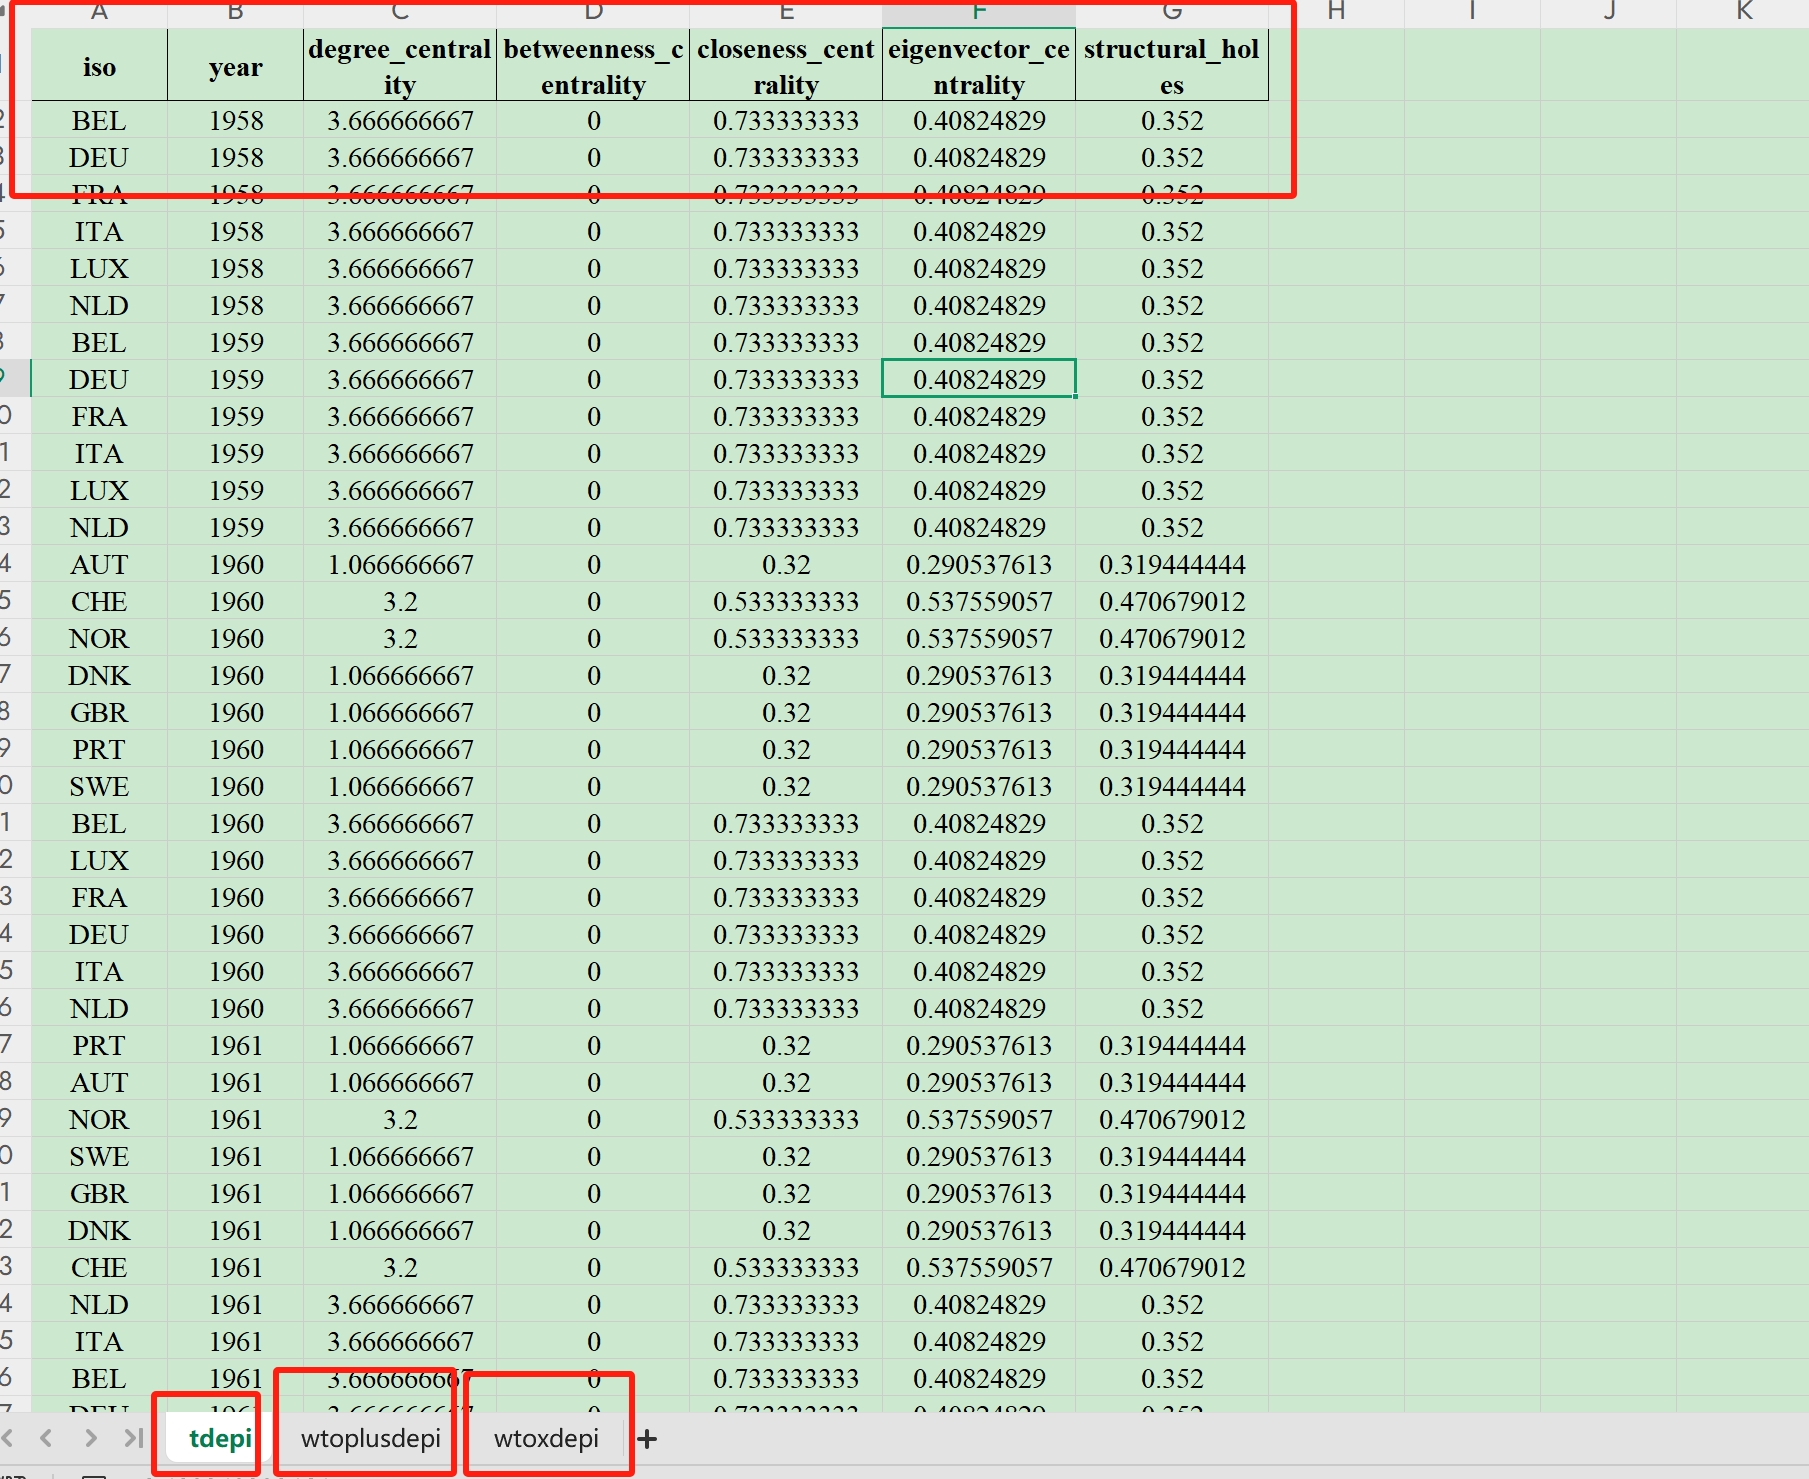Select the tdepi sheet tab
Screen dimensions: 1809x1479
click(x=220, y=1439)
